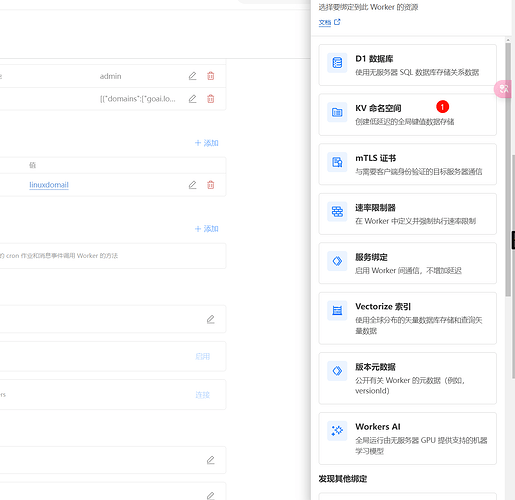515x500 pixels.
Task: Edit the linuxdomail binding
Action: tap(192, 185)
